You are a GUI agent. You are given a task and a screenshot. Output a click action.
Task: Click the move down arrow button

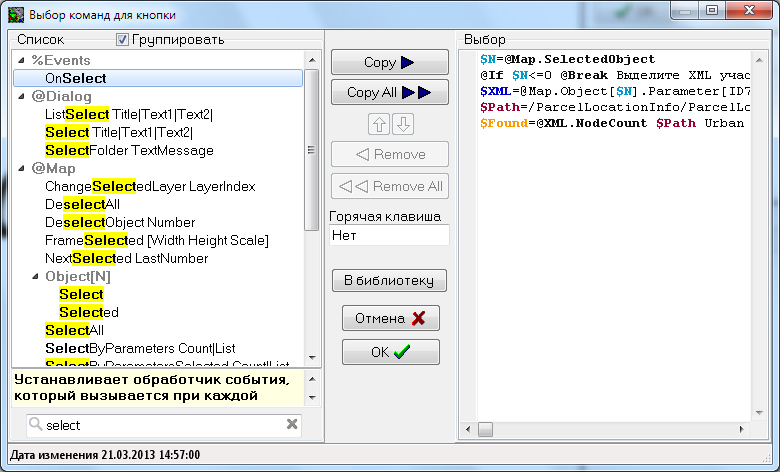click(402, 125)
